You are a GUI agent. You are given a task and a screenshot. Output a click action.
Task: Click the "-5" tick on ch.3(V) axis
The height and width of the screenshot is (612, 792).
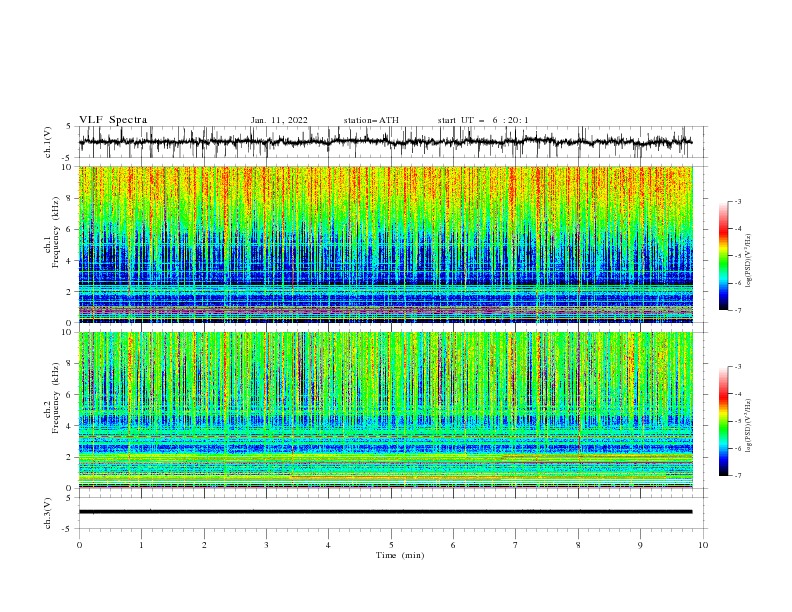pyautogui.click(x=68, y=529)
